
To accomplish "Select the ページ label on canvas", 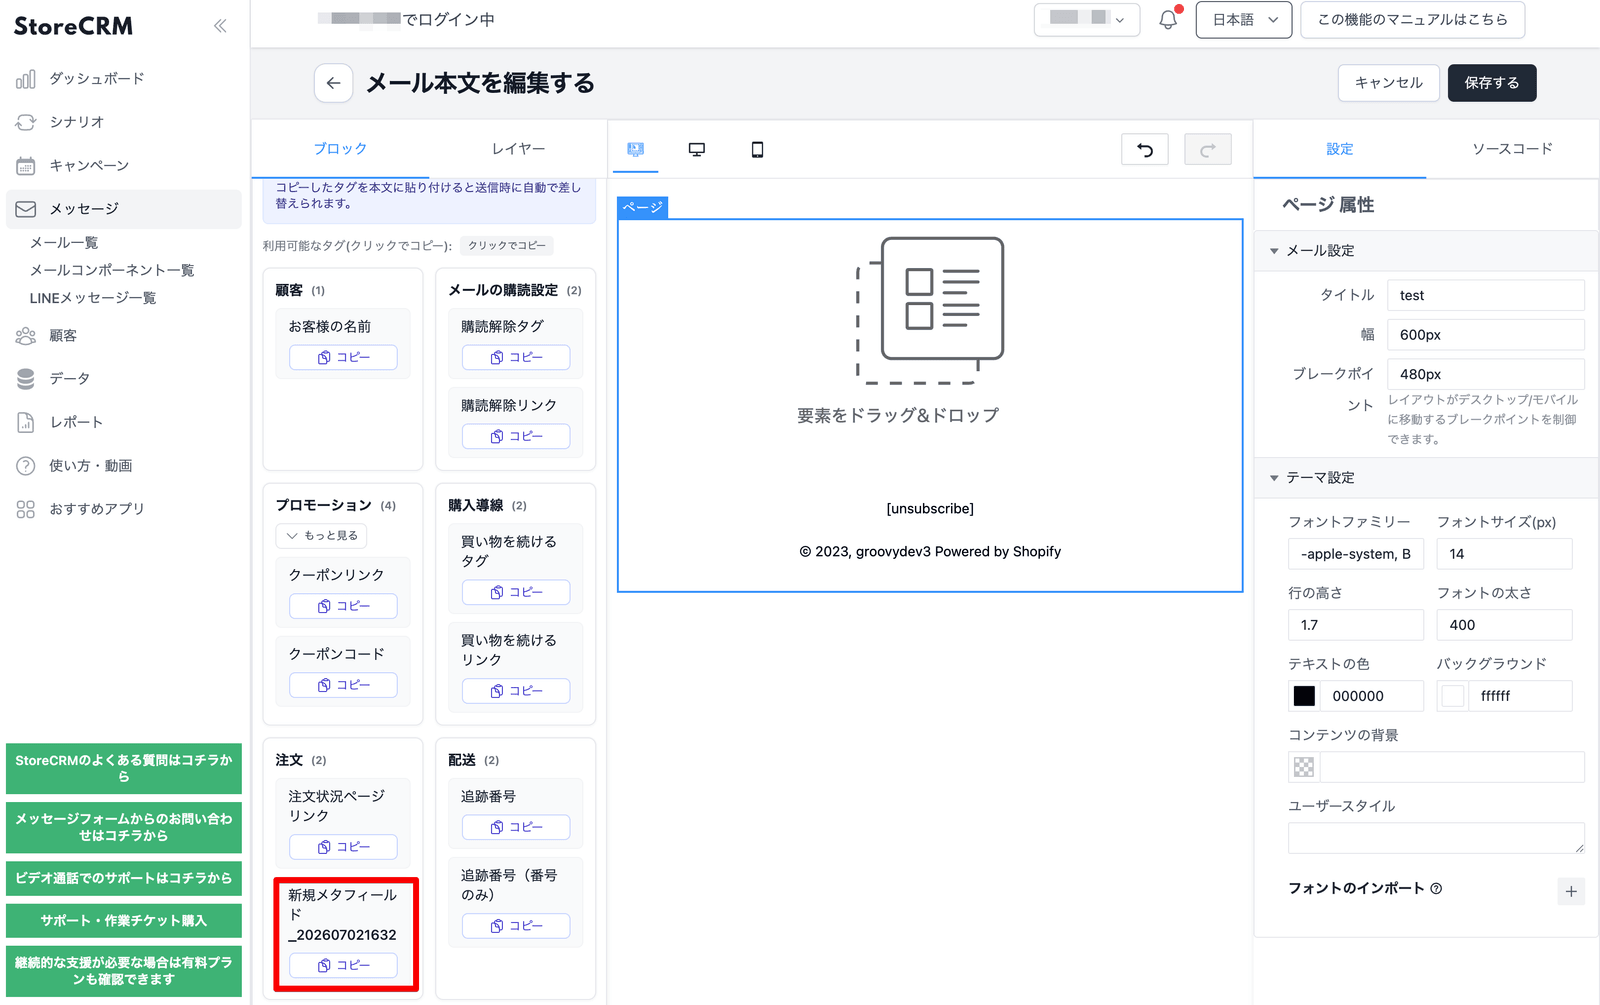I will point(642,207).
